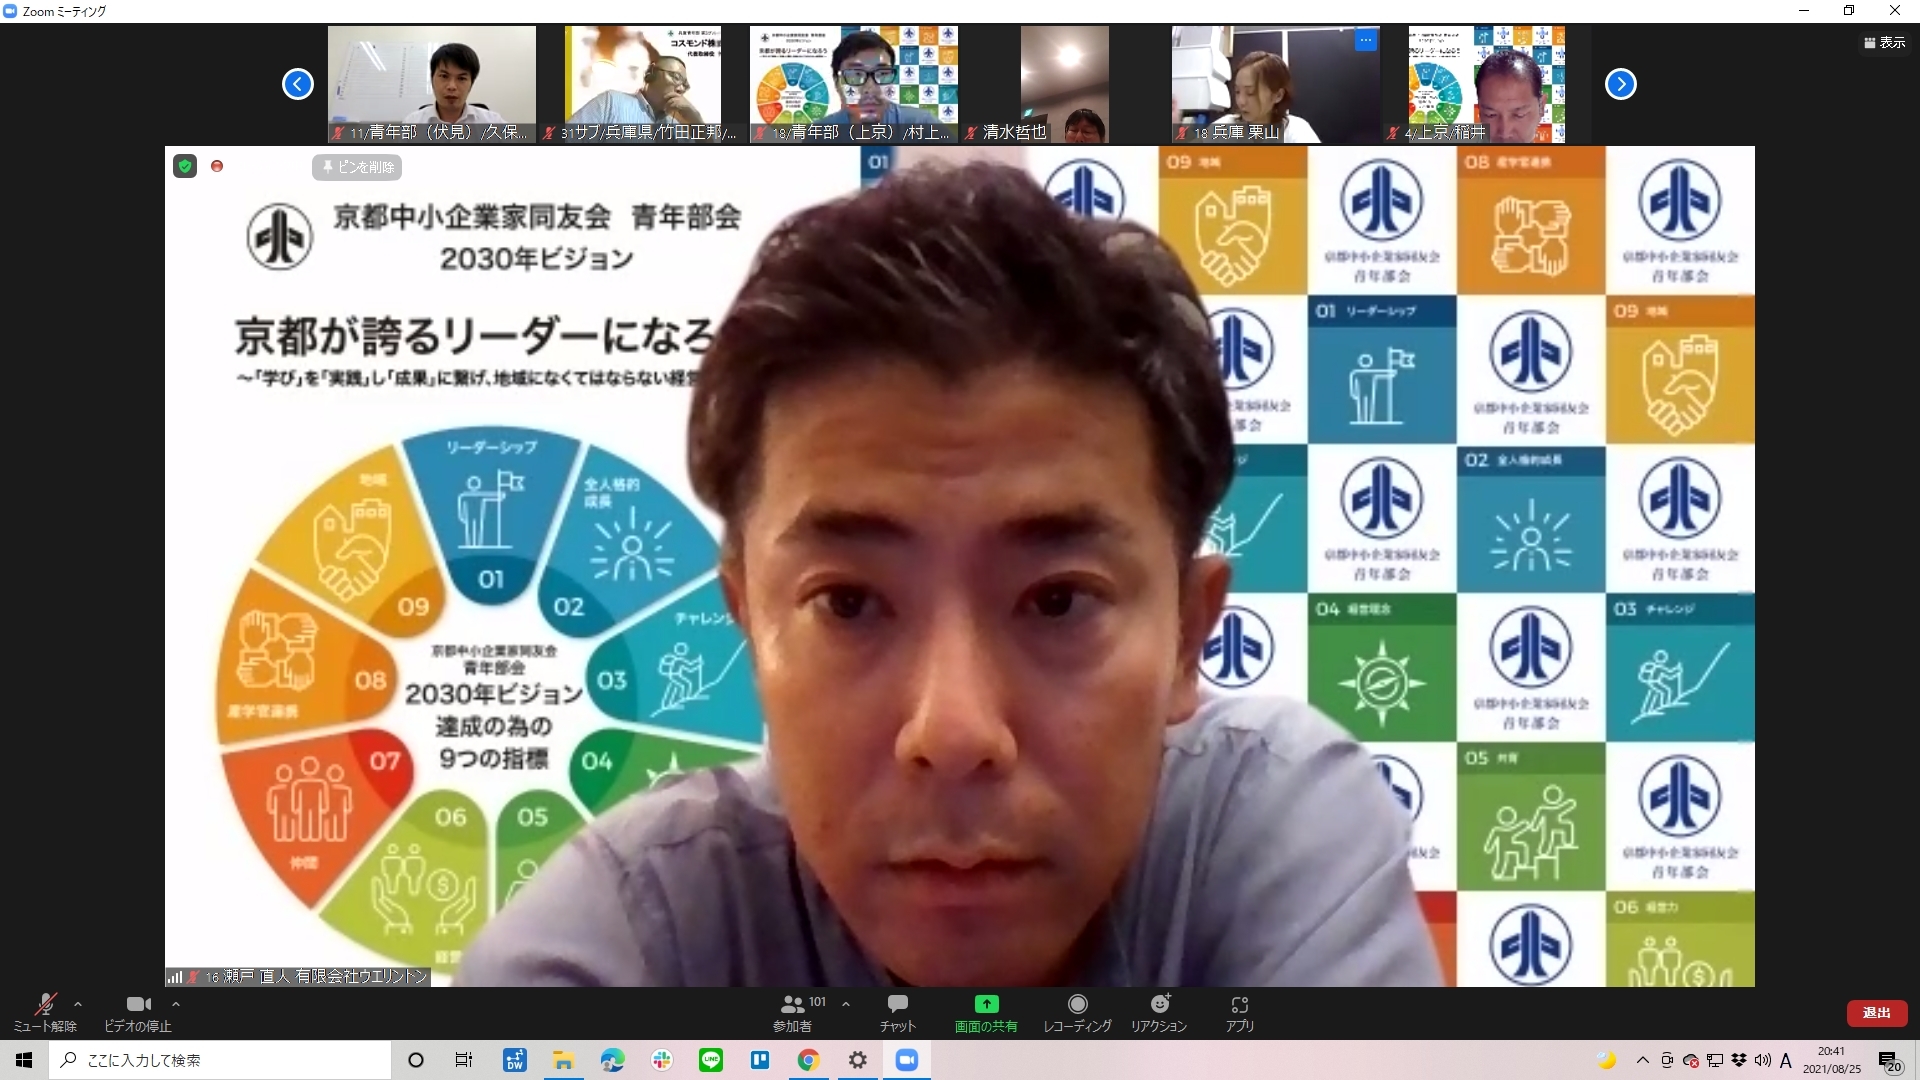Viewport: 1920px width, 1080px height.
Task: Click the red recording indicator dot
Action: tap(217, 166)
